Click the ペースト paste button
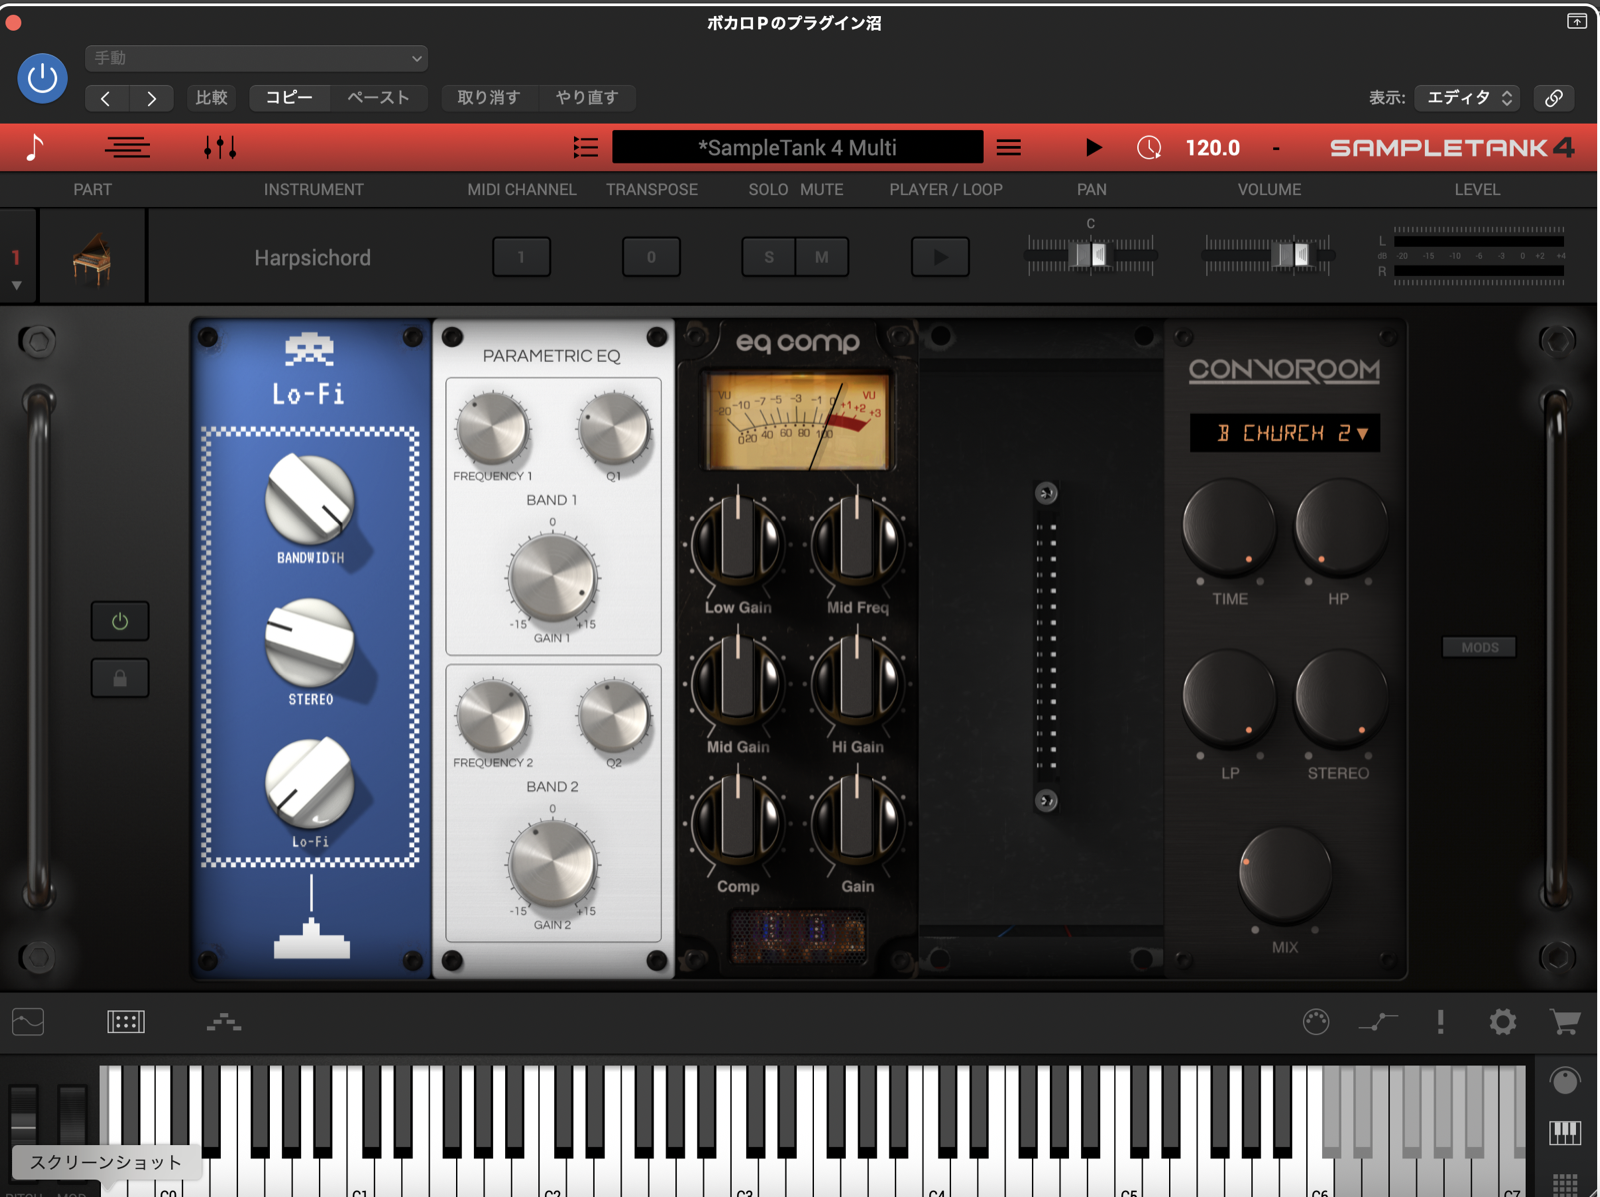Screen dimensions: 1600x1197 pyautogui.click(x=378, y=98)
